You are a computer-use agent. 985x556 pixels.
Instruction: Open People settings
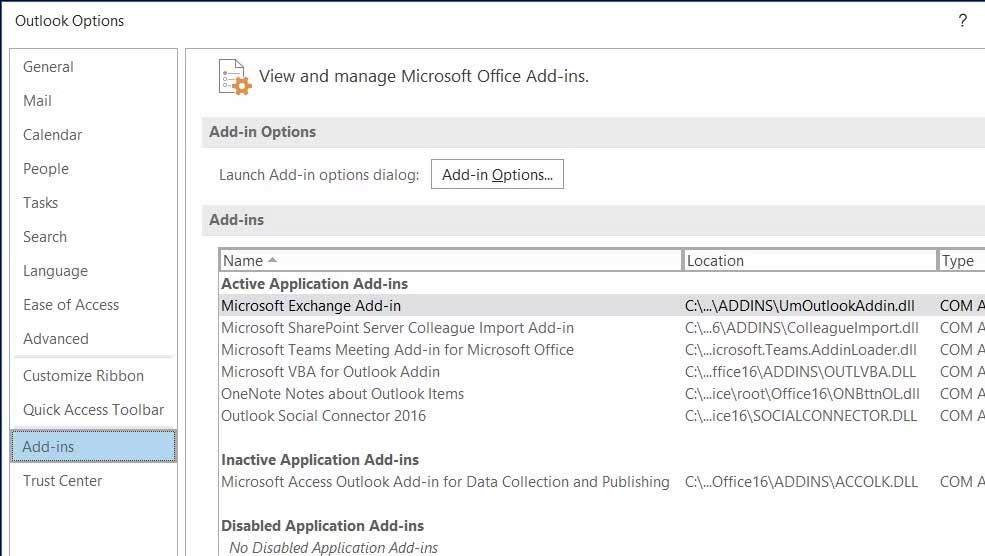[46, 168]
